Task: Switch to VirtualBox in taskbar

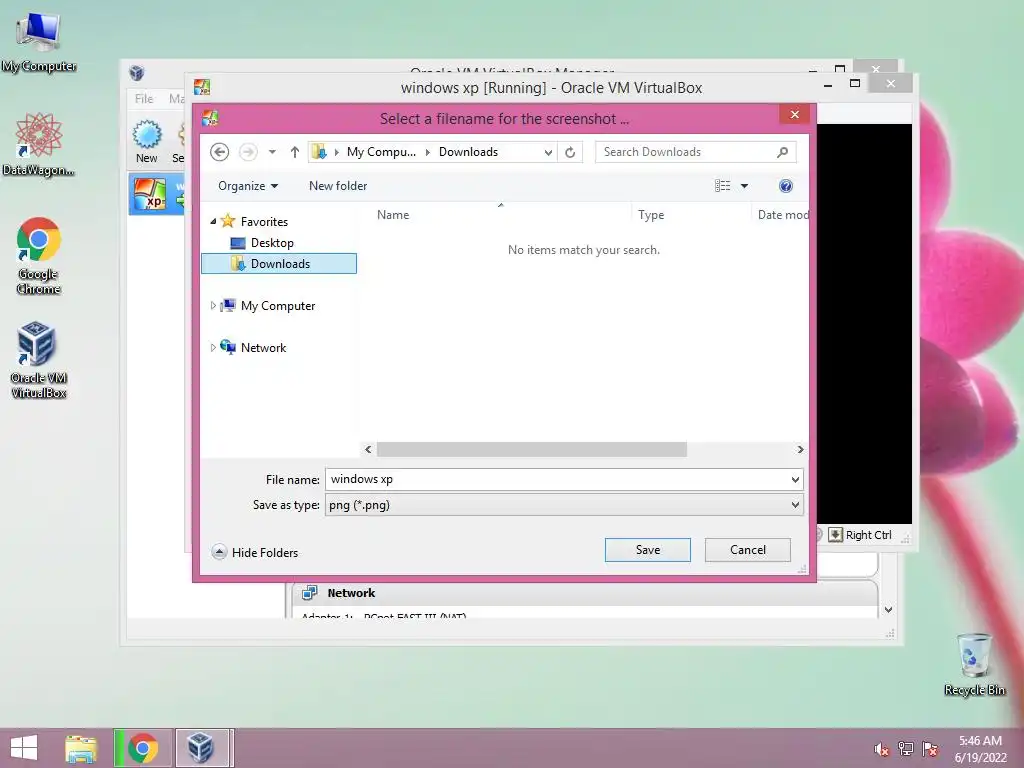Action: click(x=200, y=748)
